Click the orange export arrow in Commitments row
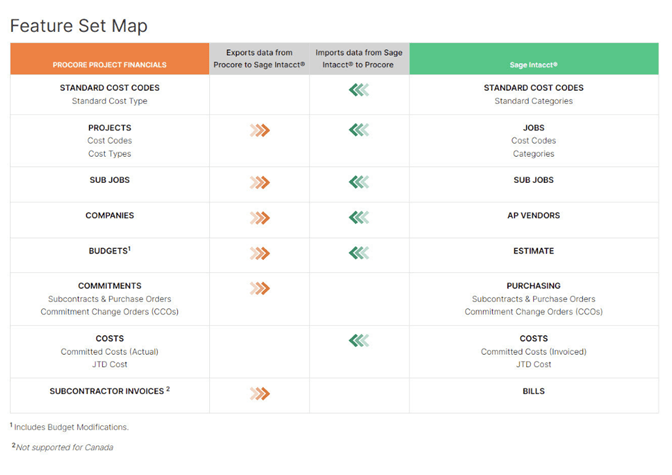The width and height of the screenshot is (672, 475). (260, 288)
